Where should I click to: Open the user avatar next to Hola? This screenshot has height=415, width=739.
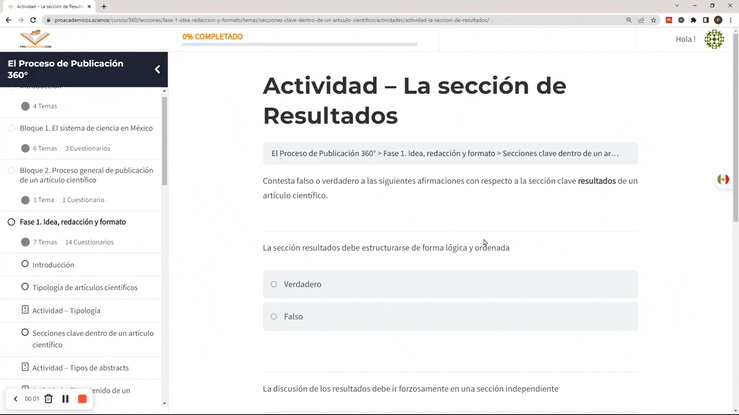coord(714,39)
